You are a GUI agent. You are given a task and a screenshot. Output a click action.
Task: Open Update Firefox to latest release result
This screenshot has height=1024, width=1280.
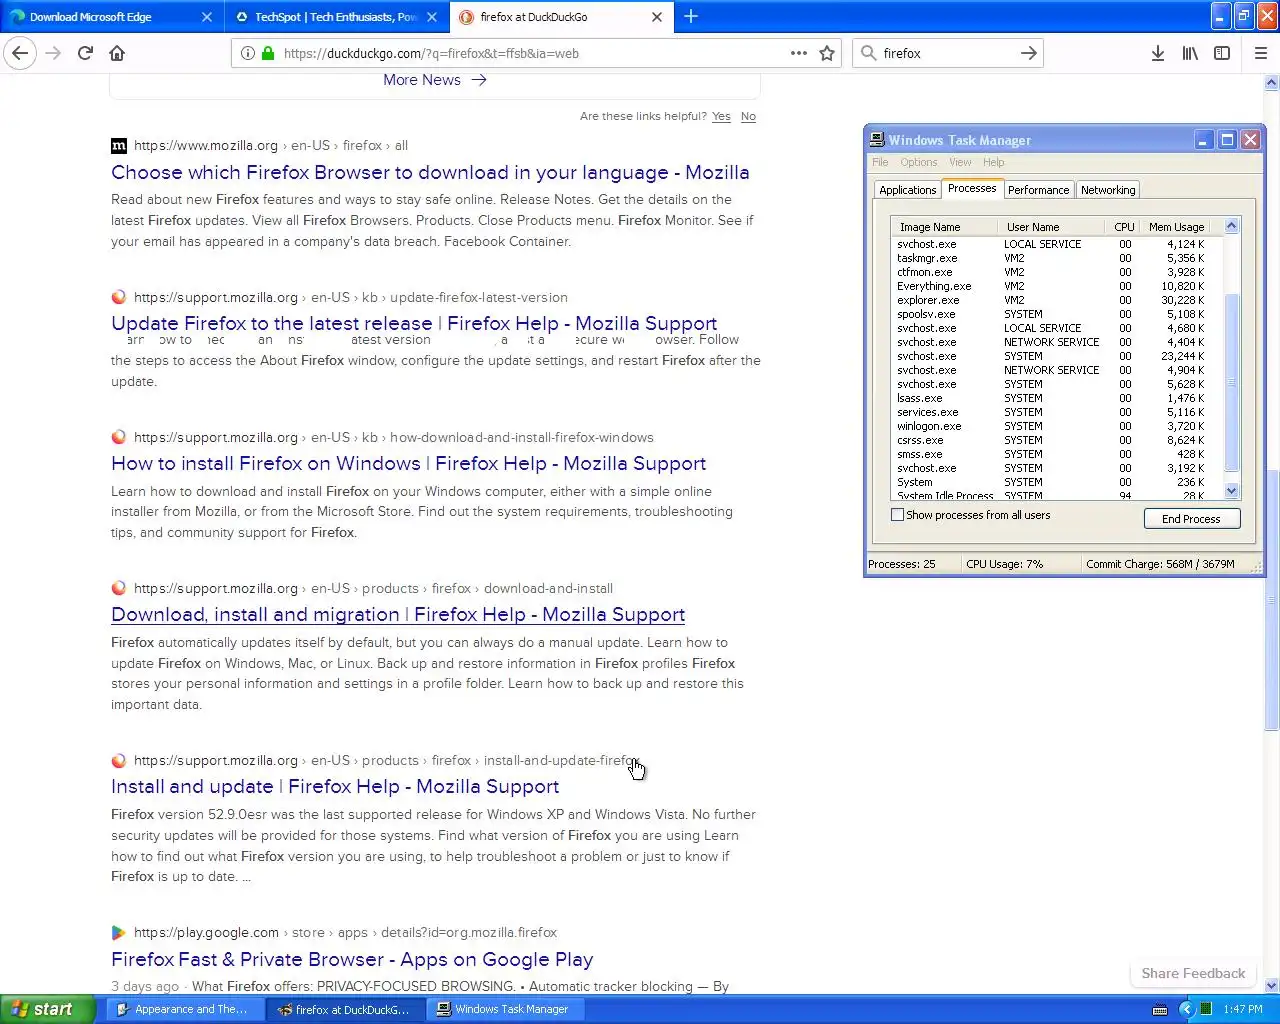click(x=414, y=323)
